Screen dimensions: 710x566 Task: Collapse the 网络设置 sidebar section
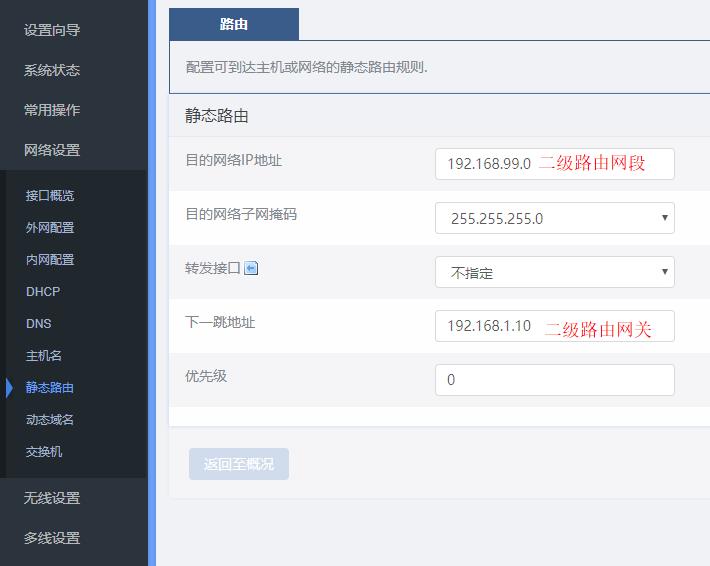point(52,150)
